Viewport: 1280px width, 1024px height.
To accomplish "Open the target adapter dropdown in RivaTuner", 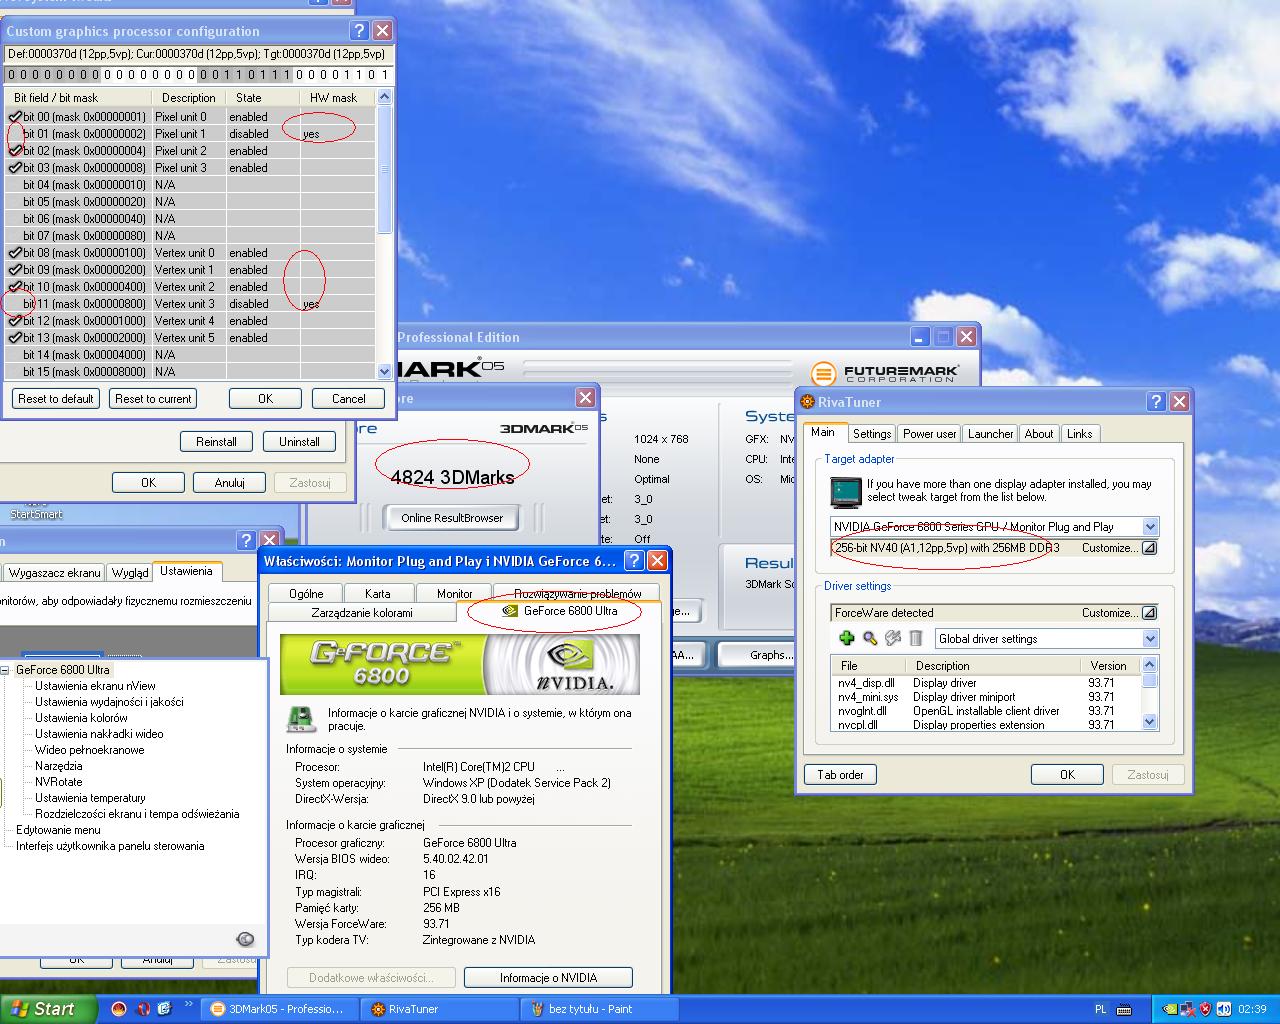I will pyautogui.click(x=1150, y=527).
